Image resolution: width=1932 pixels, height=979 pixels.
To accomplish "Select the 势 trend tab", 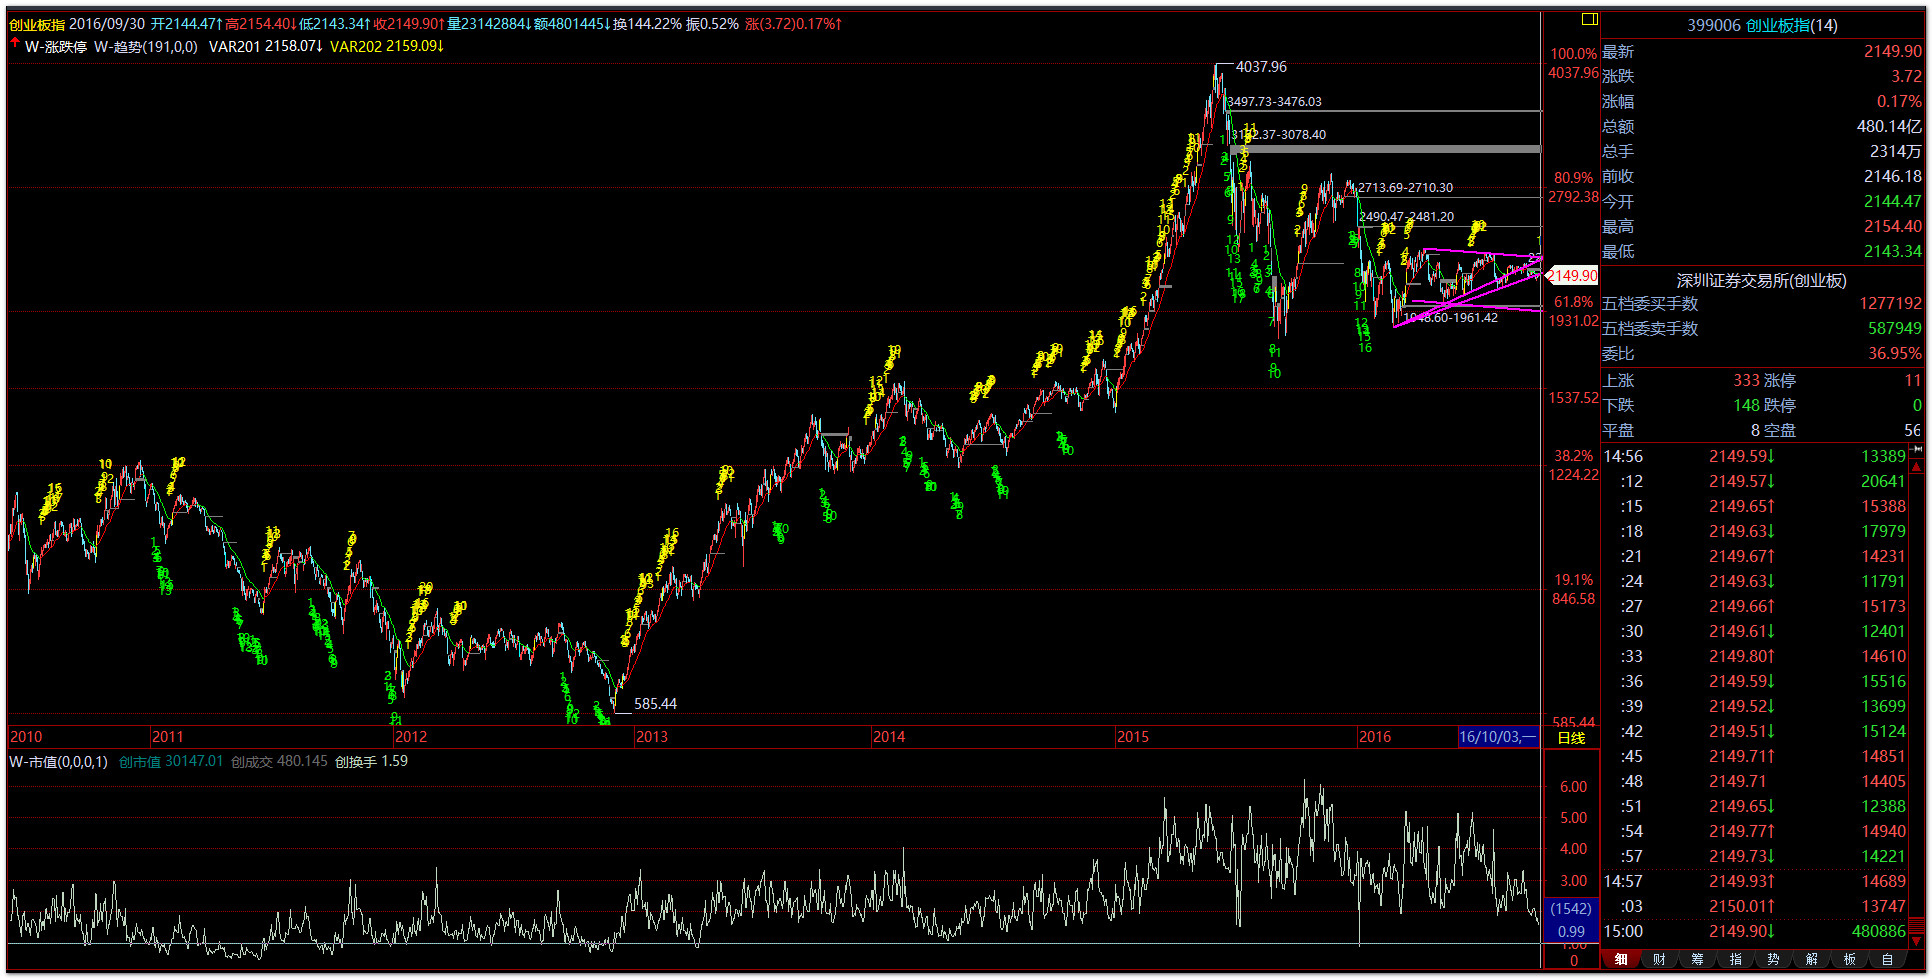I will click(x=1773, y=959).
